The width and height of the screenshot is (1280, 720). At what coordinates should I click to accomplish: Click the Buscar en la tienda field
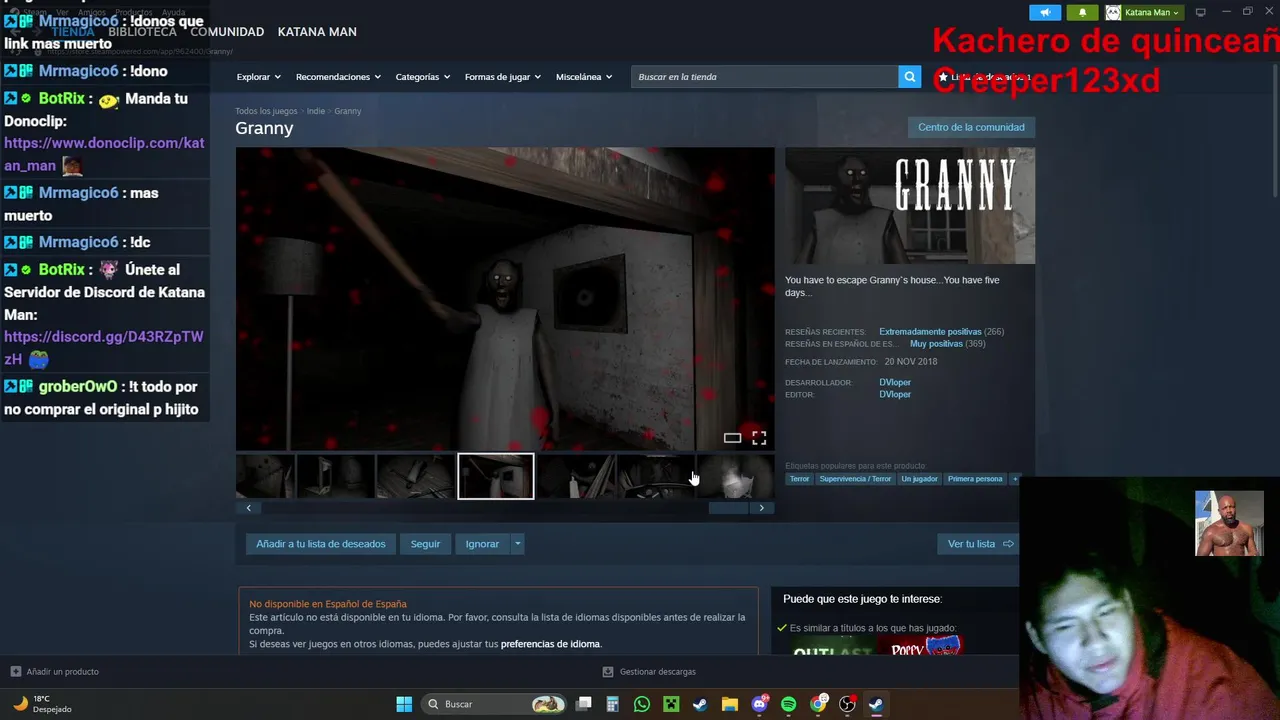(764, 77)
